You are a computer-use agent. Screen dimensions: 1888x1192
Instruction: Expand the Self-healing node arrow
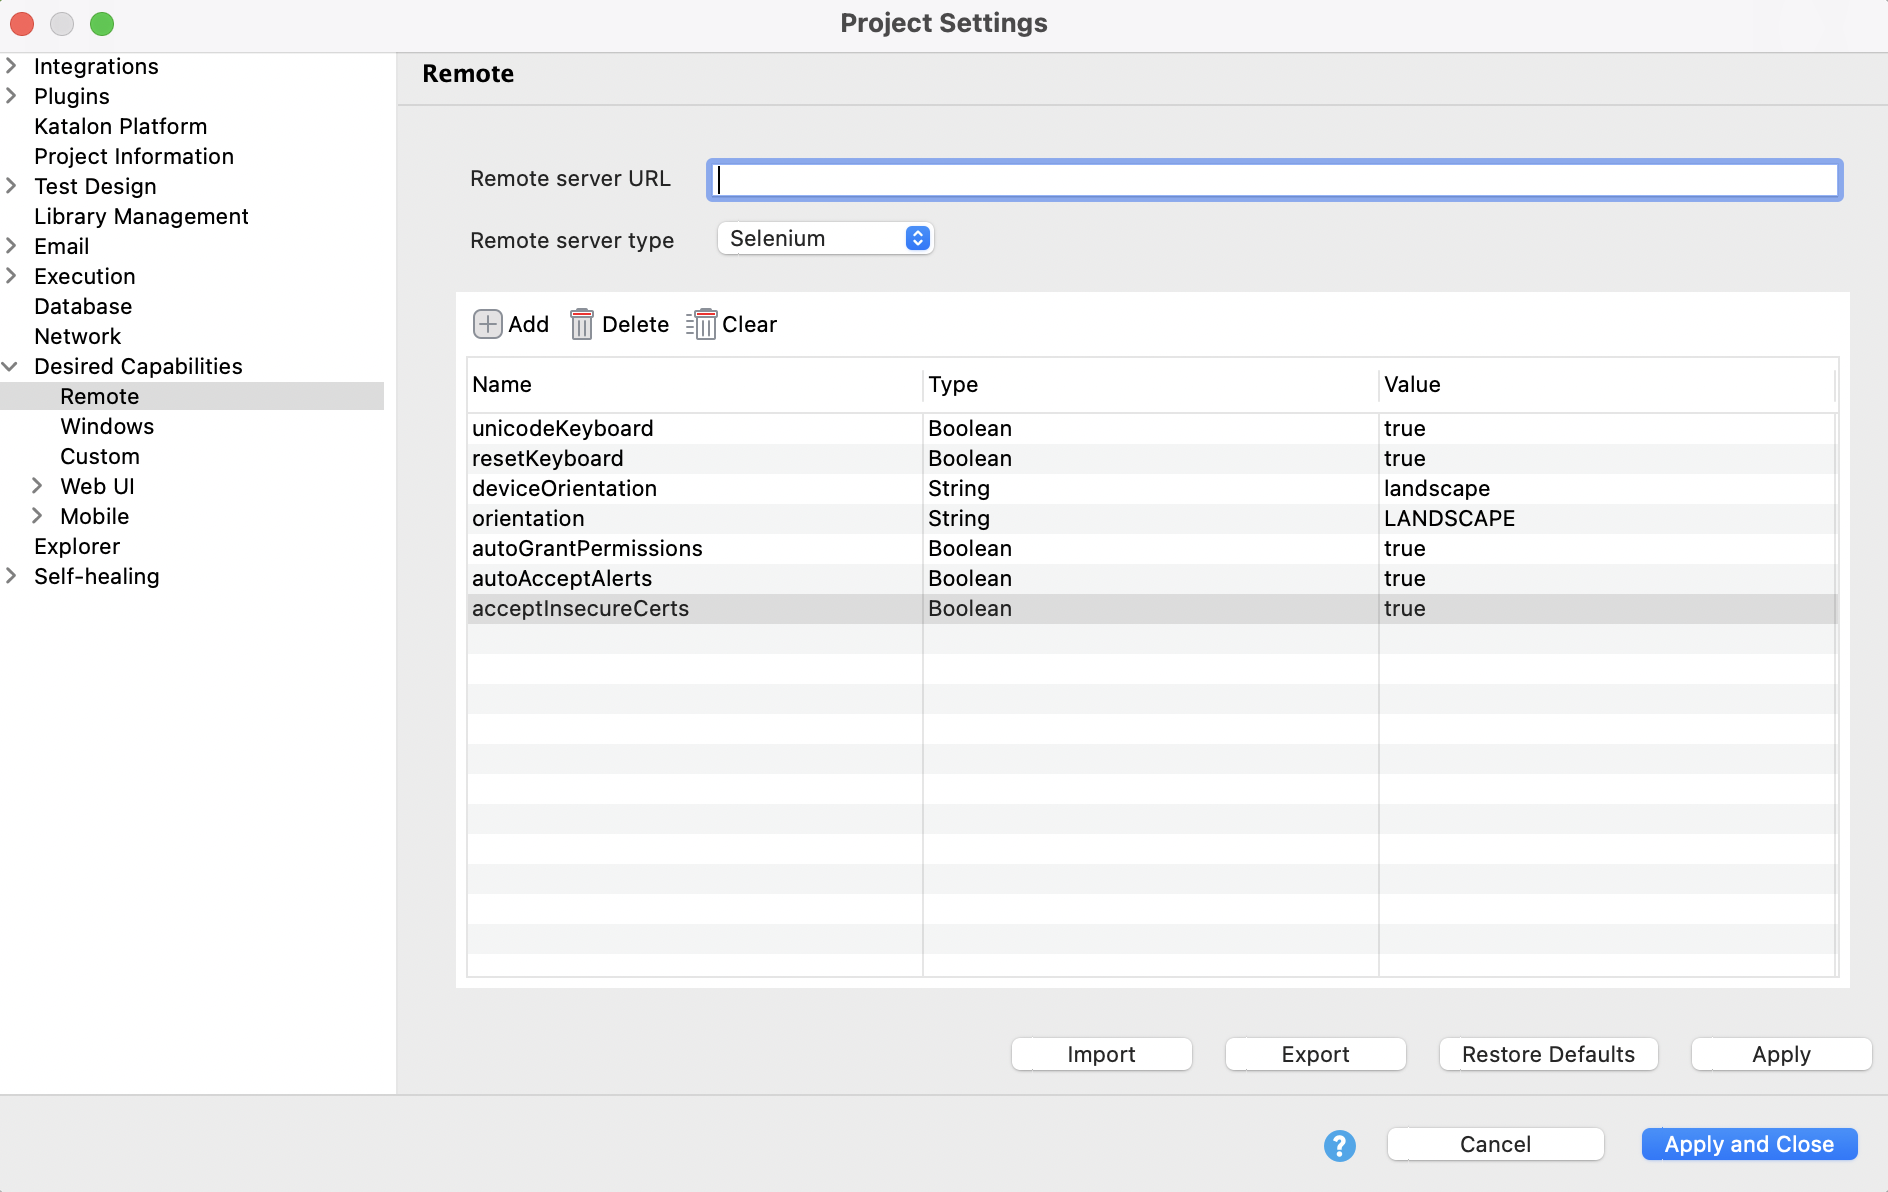pos(12,576)
